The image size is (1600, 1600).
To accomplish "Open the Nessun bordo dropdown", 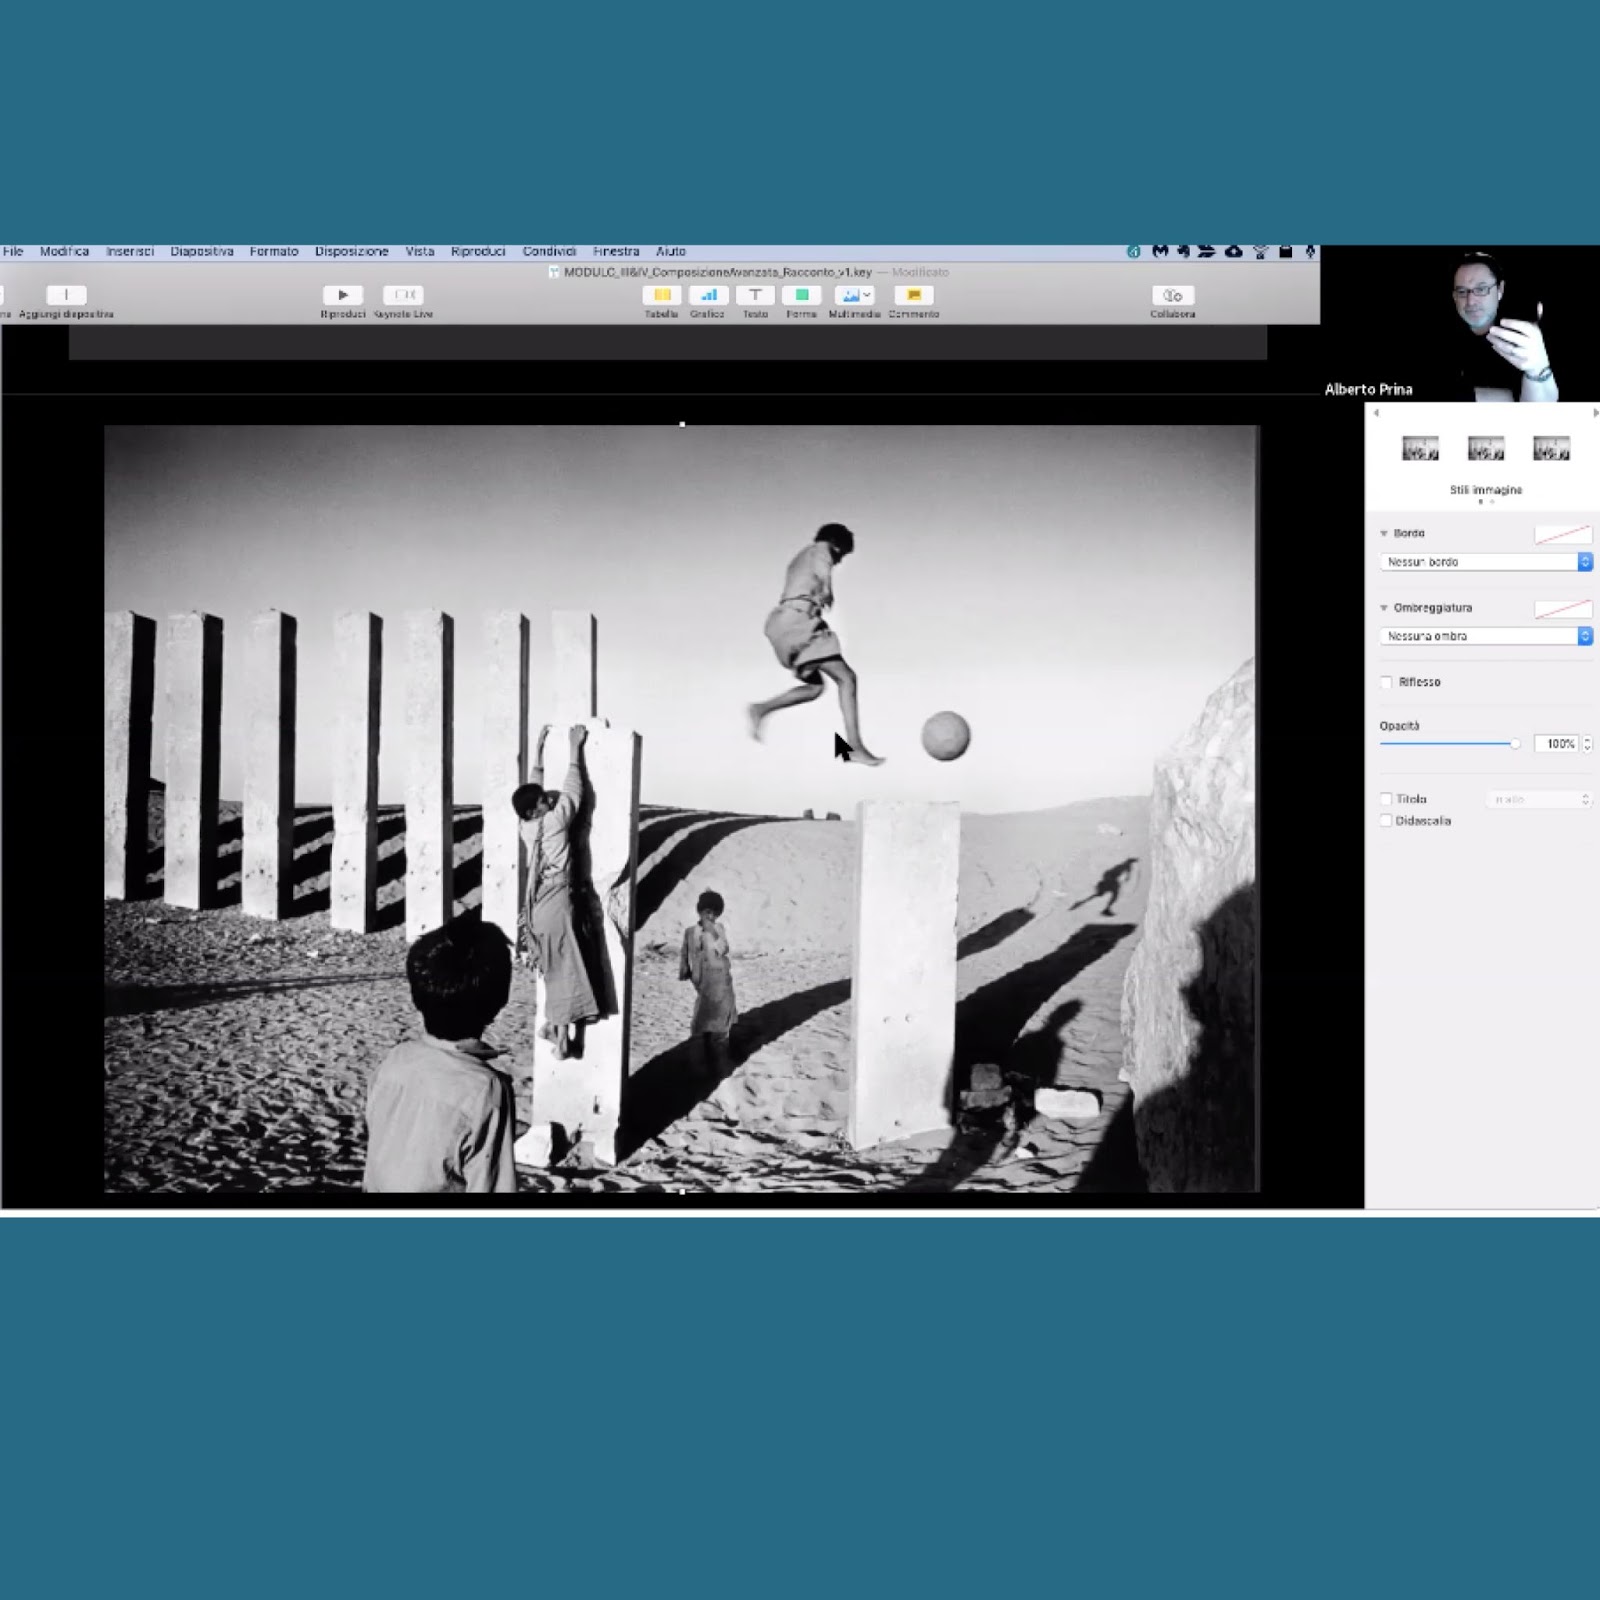I will pyautogui.click(x=1485, y=562).
